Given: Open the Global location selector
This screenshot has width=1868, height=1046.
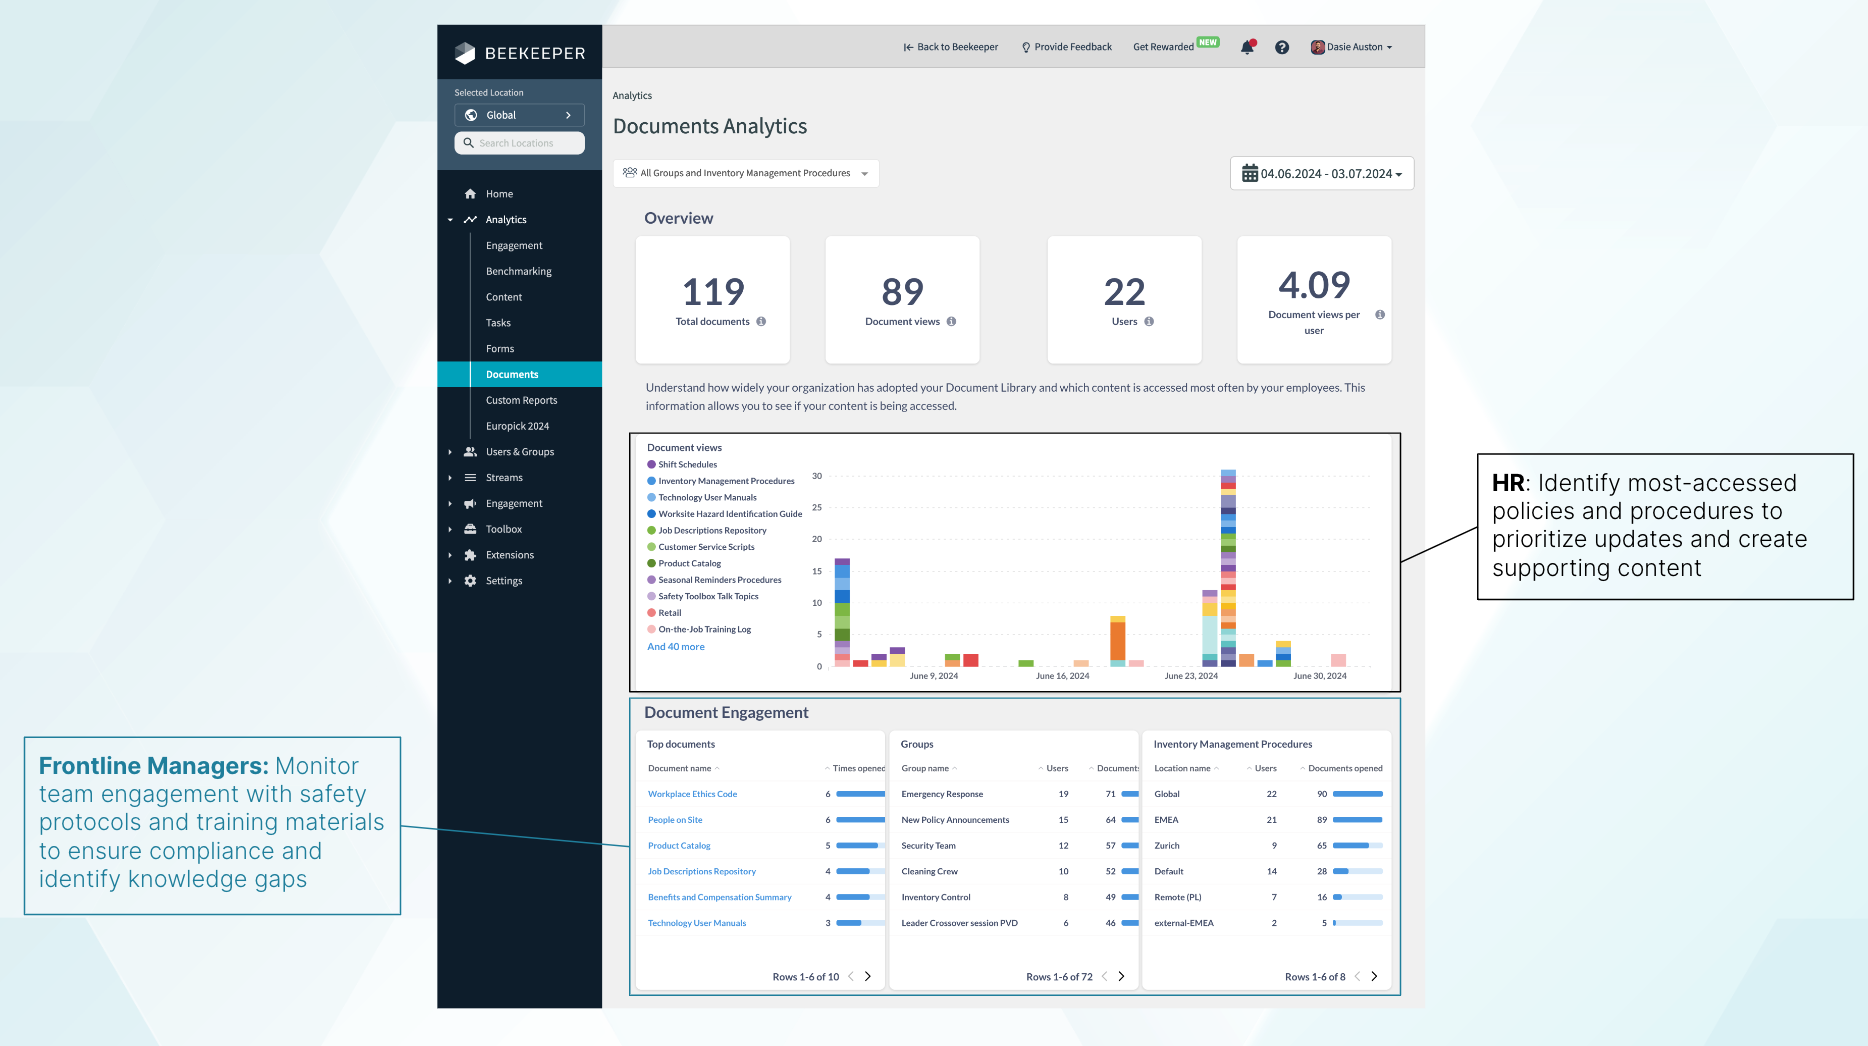Looking at the screenshot, I should point(519,115).
